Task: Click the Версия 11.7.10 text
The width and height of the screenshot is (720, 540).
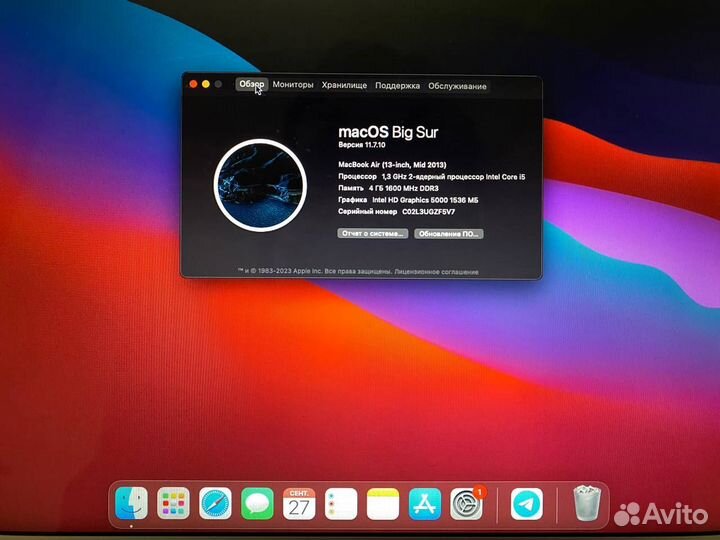Action: (x=362, y=145)
